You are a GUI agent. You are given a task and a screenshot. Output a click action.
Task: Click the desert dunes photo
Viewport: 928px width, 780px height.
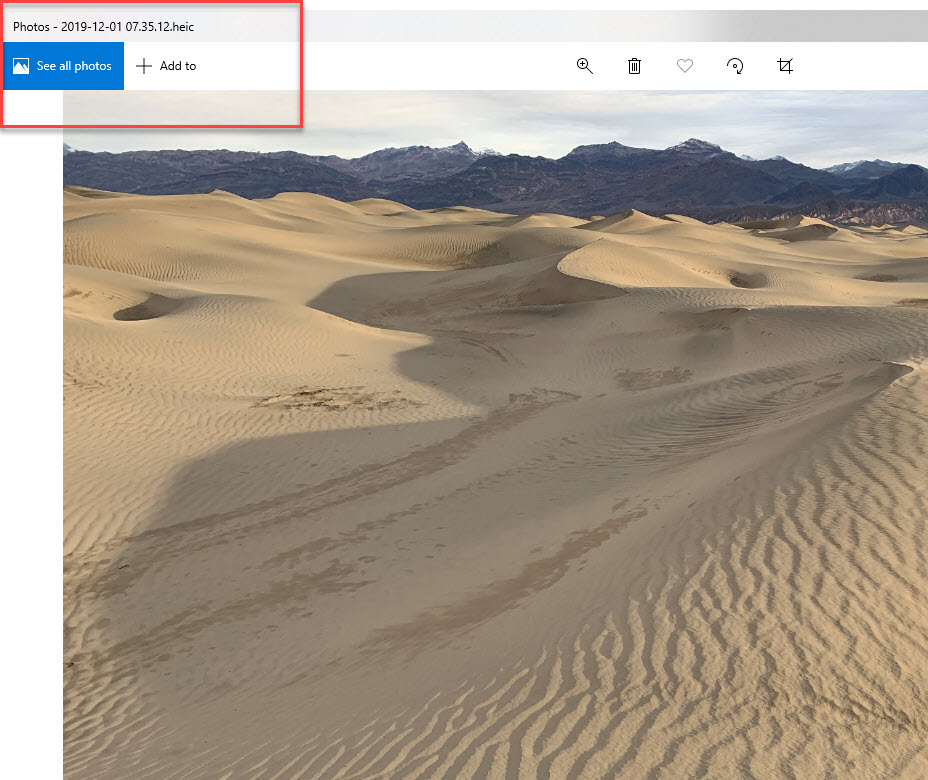point(495,435)
